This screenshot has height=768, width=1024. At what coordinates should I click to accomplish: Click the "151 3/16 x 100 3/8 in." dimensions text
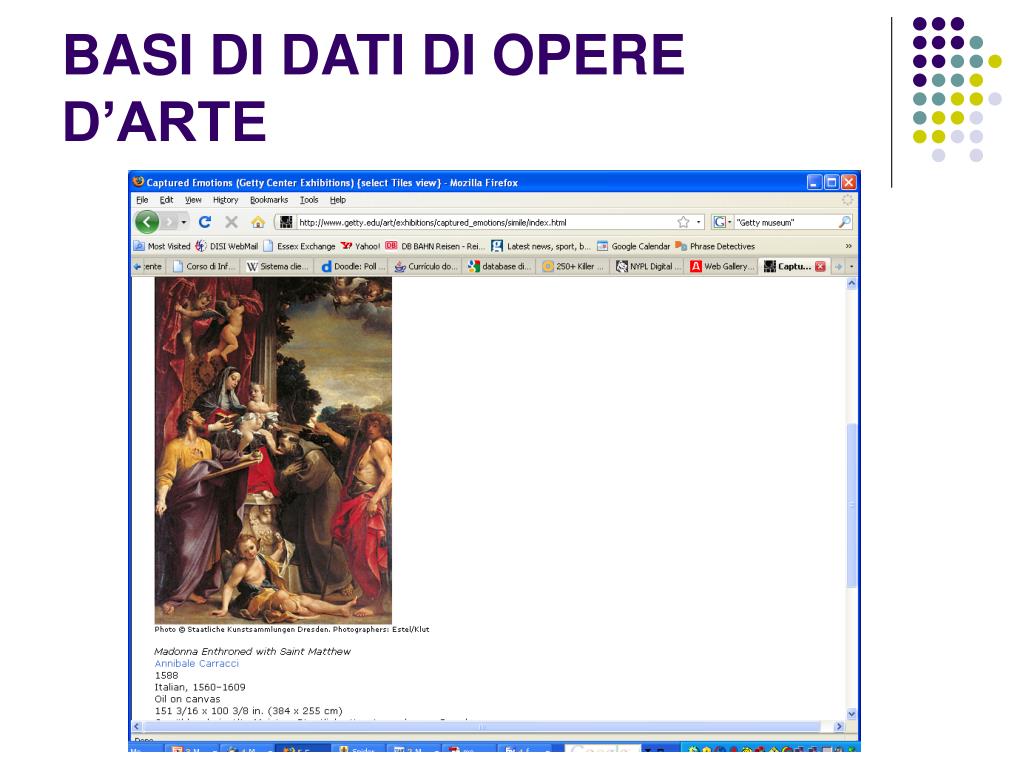click(x=248, y=711)
